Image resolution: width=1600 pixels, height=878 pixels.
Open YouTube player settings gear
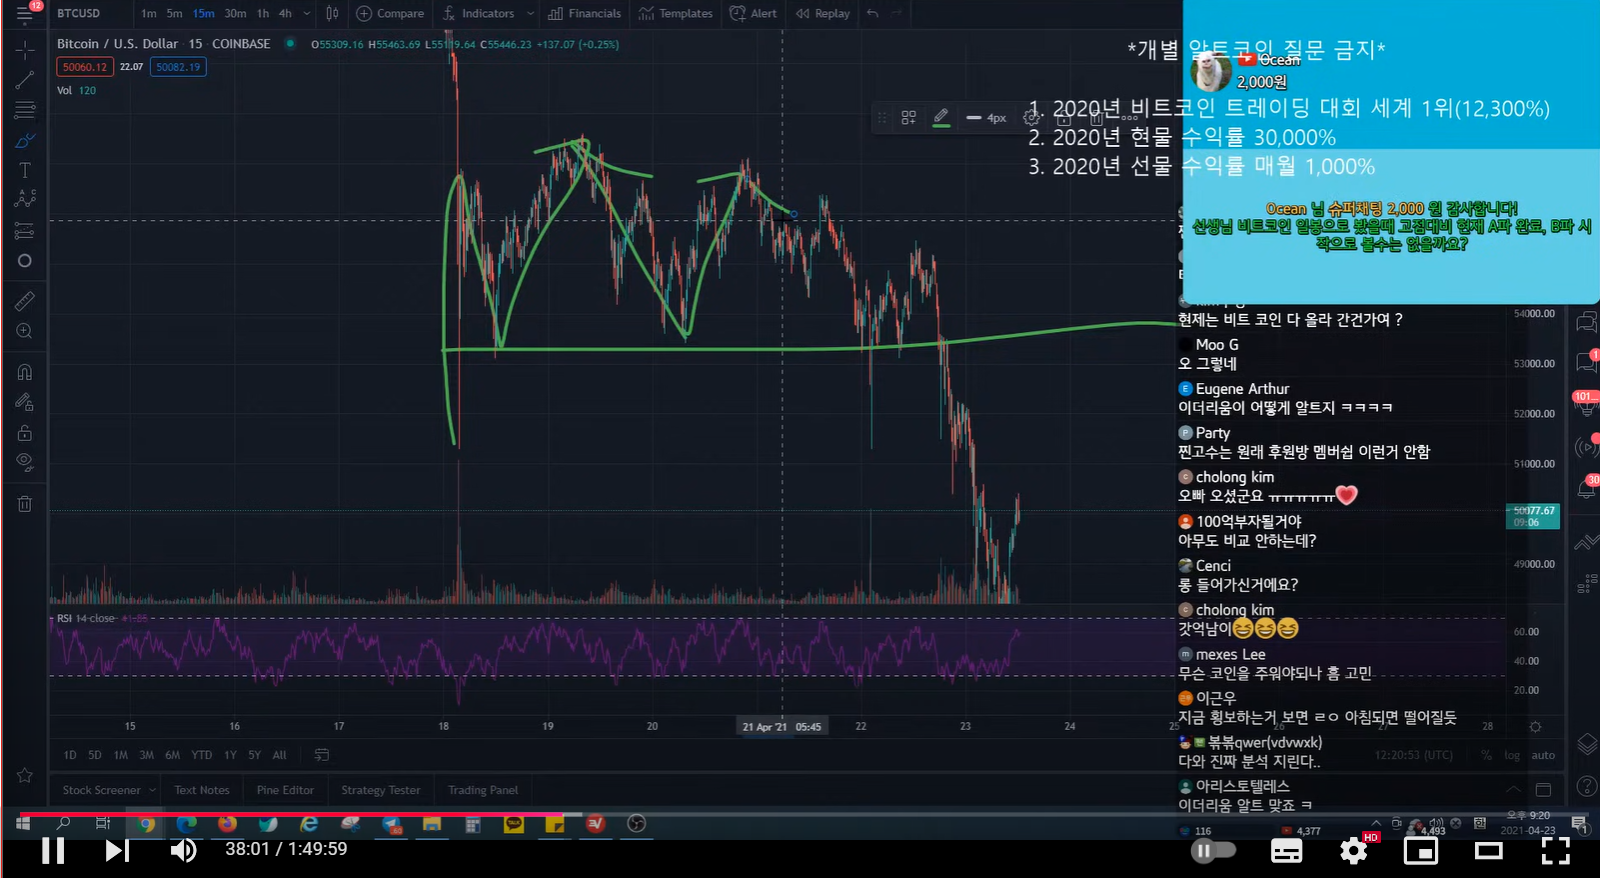point(1354,851)
